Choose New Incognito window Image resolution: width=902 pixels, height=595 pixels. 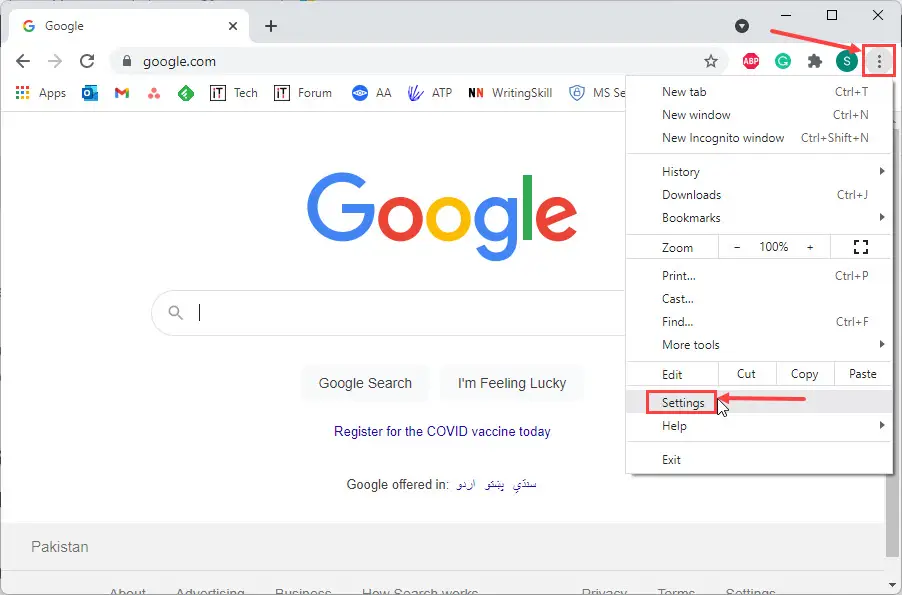[x=759, y=138]
